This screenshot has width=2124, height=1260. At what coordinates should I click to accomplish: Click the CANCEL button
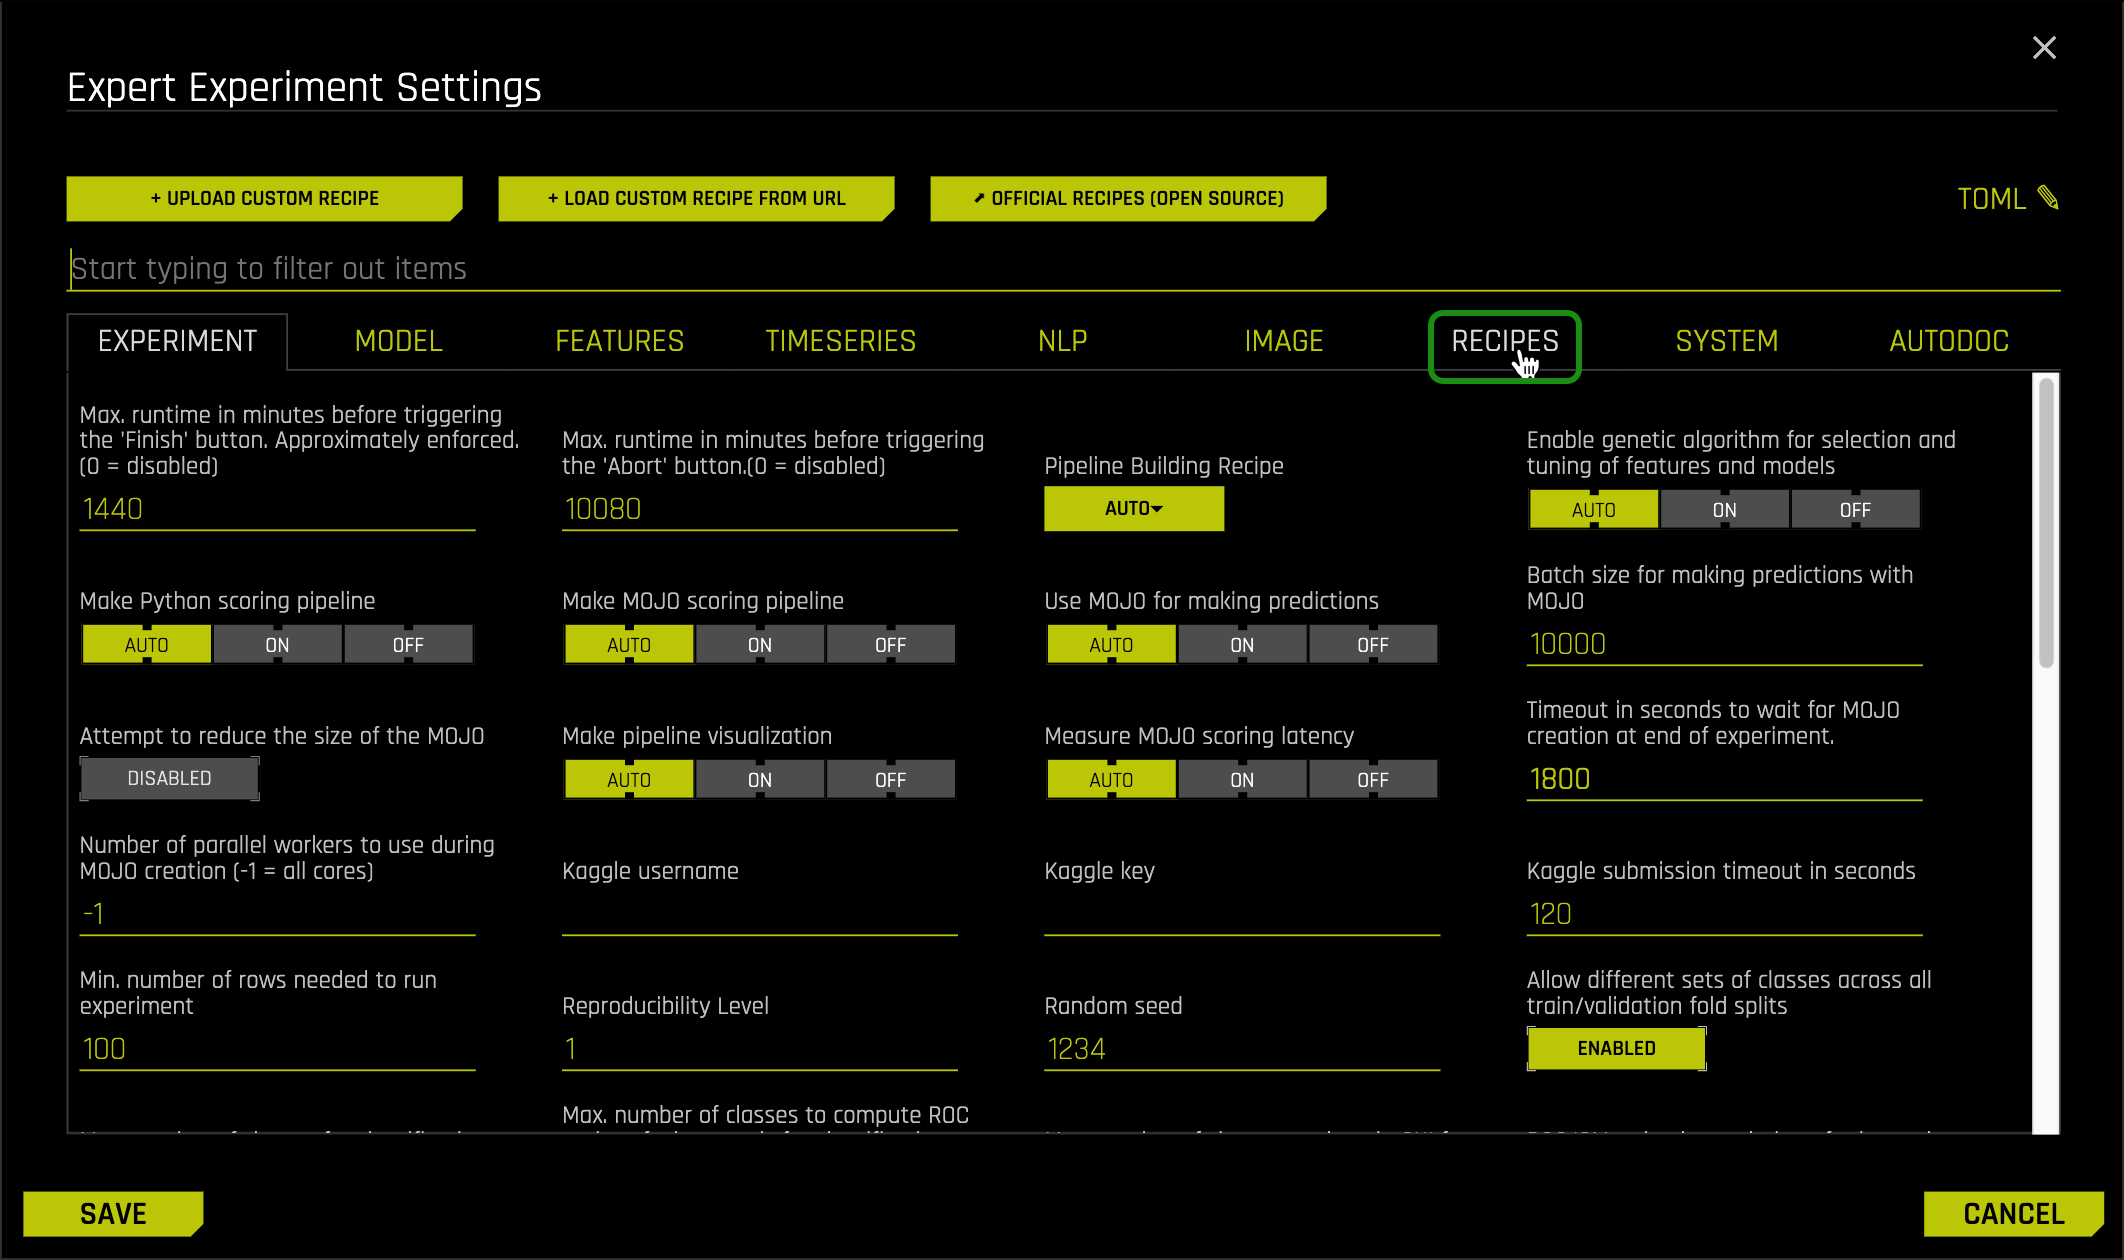click(x=2012, y=1214)
